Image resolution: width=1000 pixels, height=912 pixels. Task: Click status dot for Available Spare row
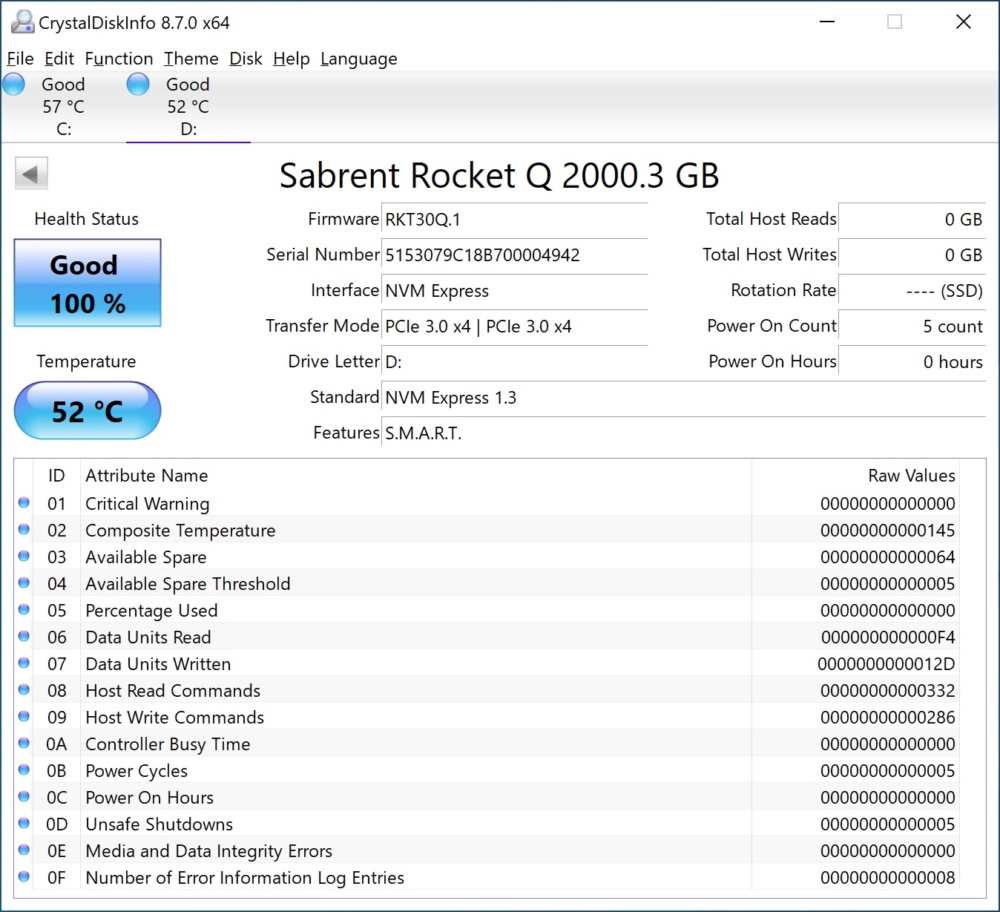(x=24, y=556)
